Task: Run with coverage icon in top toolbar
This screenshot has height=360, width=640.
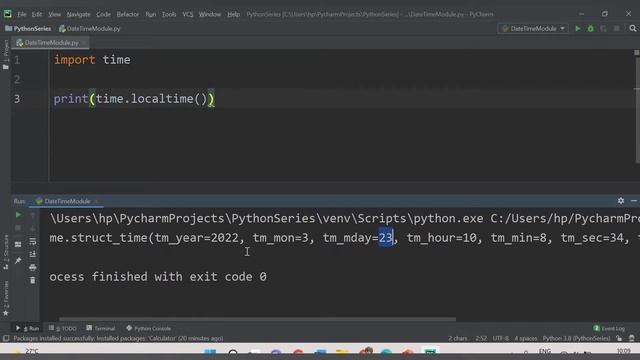Action: 603,29
